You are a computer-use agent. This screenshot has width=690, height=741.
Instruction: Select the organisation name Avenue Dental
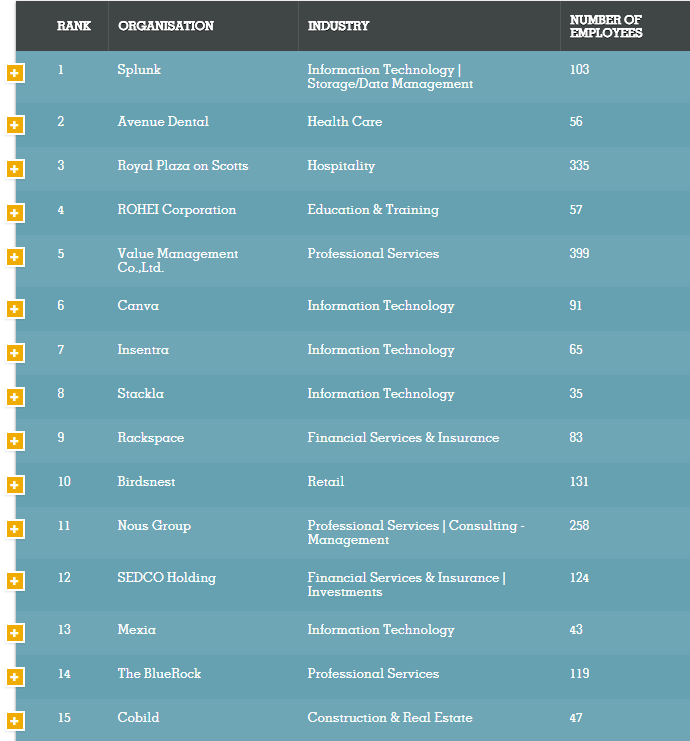point(163,121)
